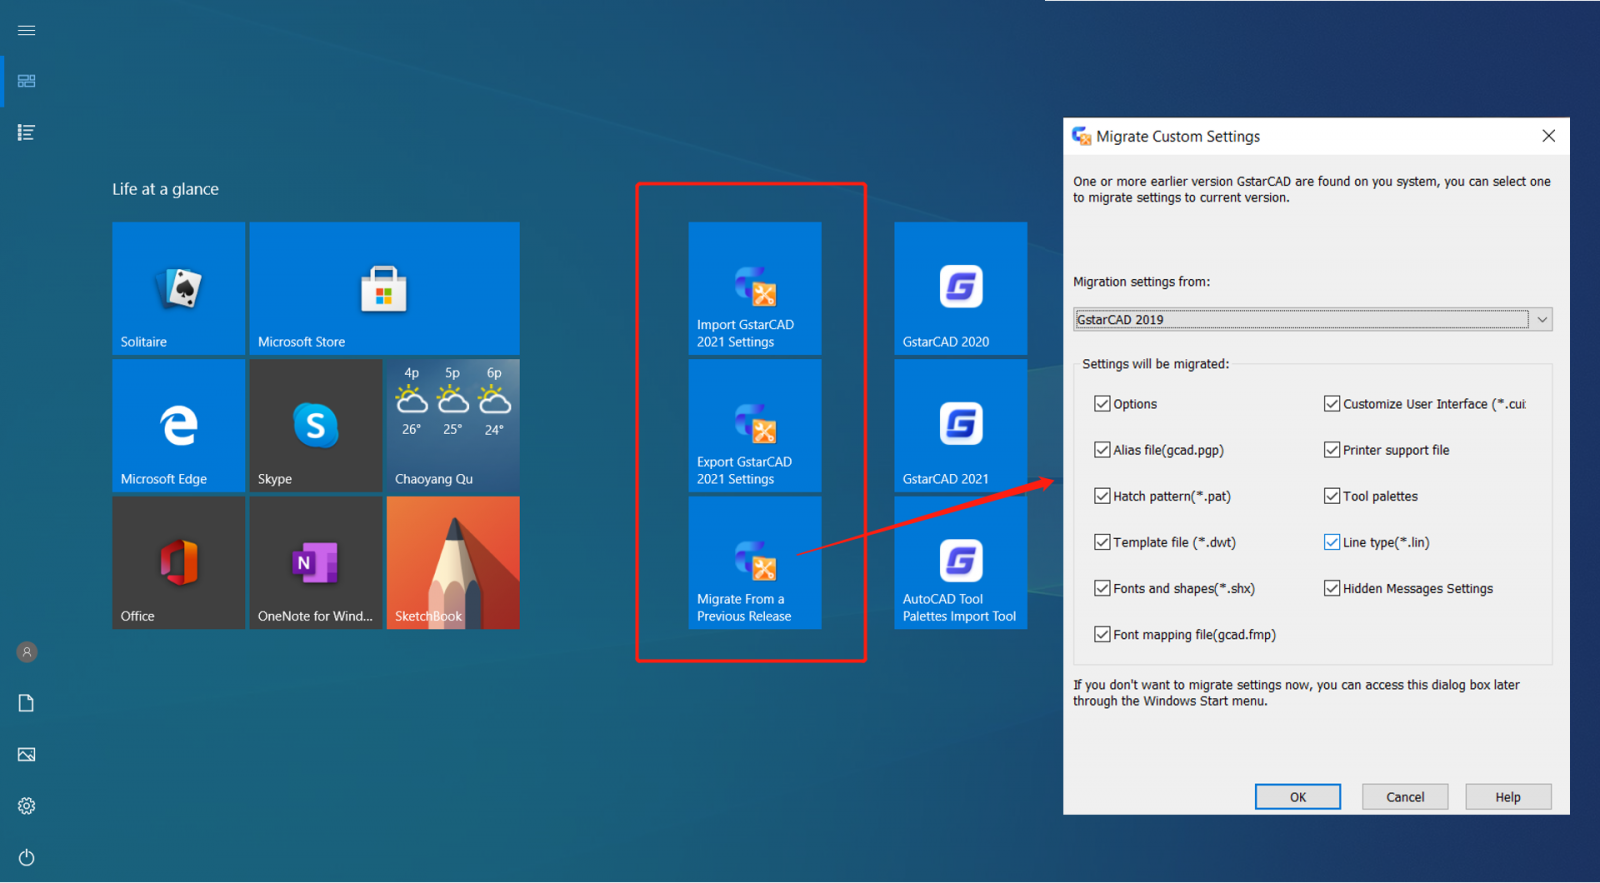The image size is (1600, 883).
Task: Open the Chaoyang Qu weather tile
Action: tap(453, 425)
